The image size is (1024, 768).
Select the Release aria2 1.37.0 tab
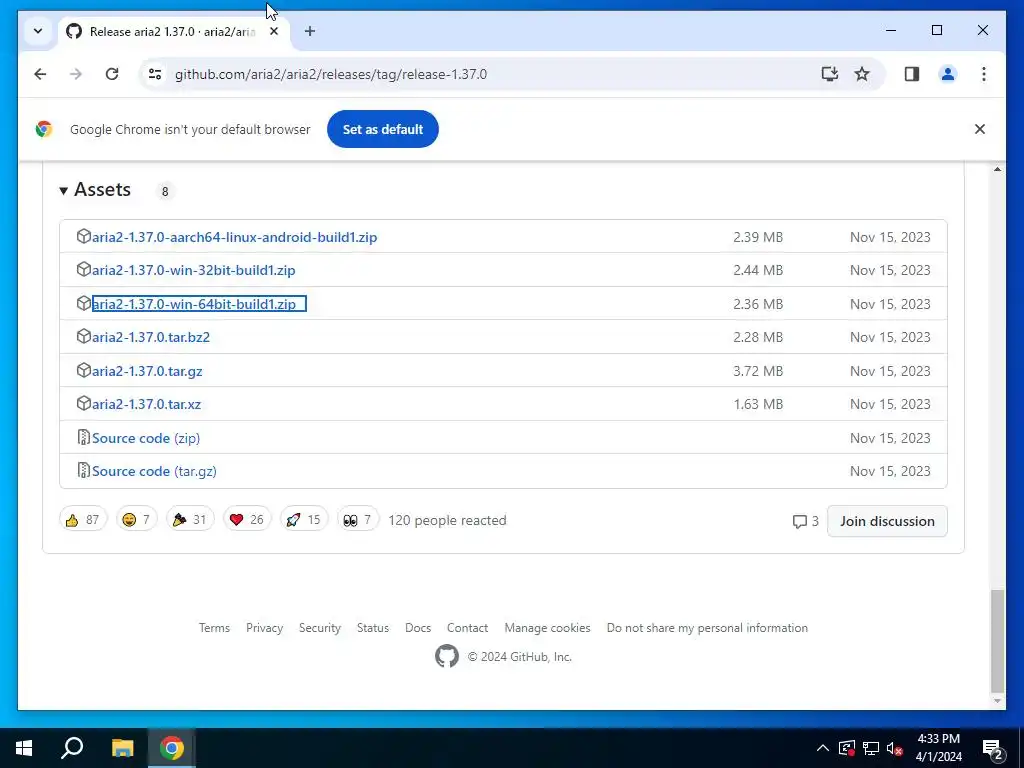click(x=172, y=31)
